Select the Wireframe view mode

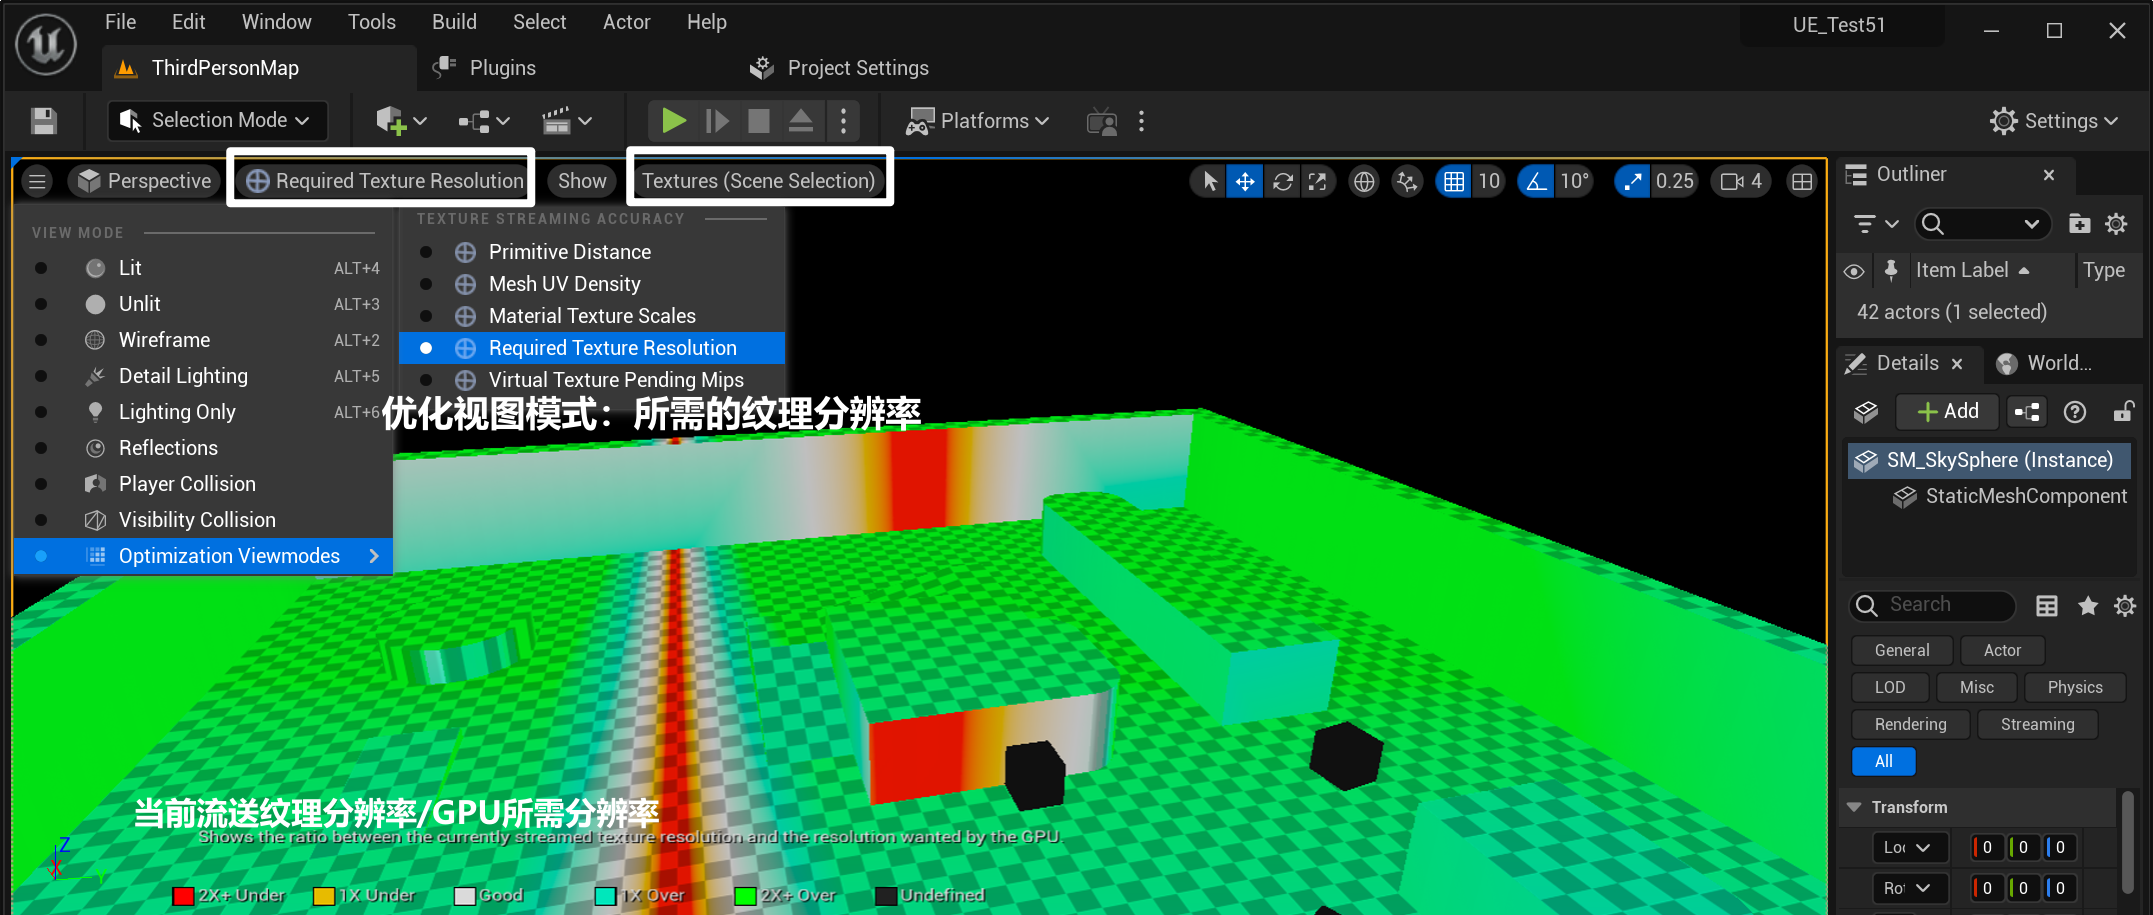[204, 340]
